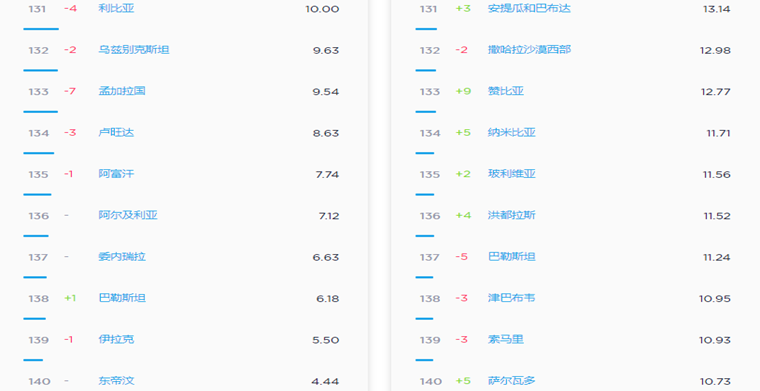
Task: Open the 玻利维亚 country link
Action: [512, 174]
